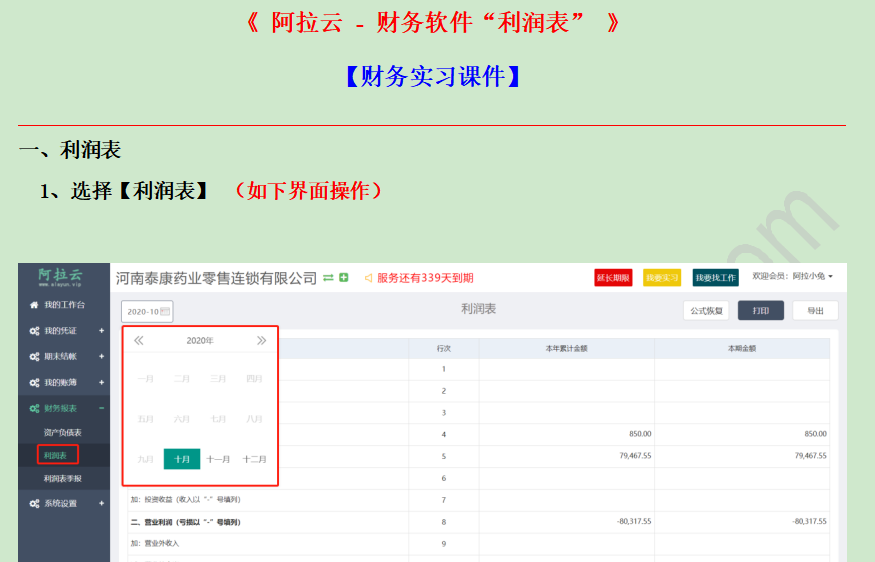The width and height of the screenshot is (875, 562).
Task: Open the 财务报表 menu label
Action: 60,409
